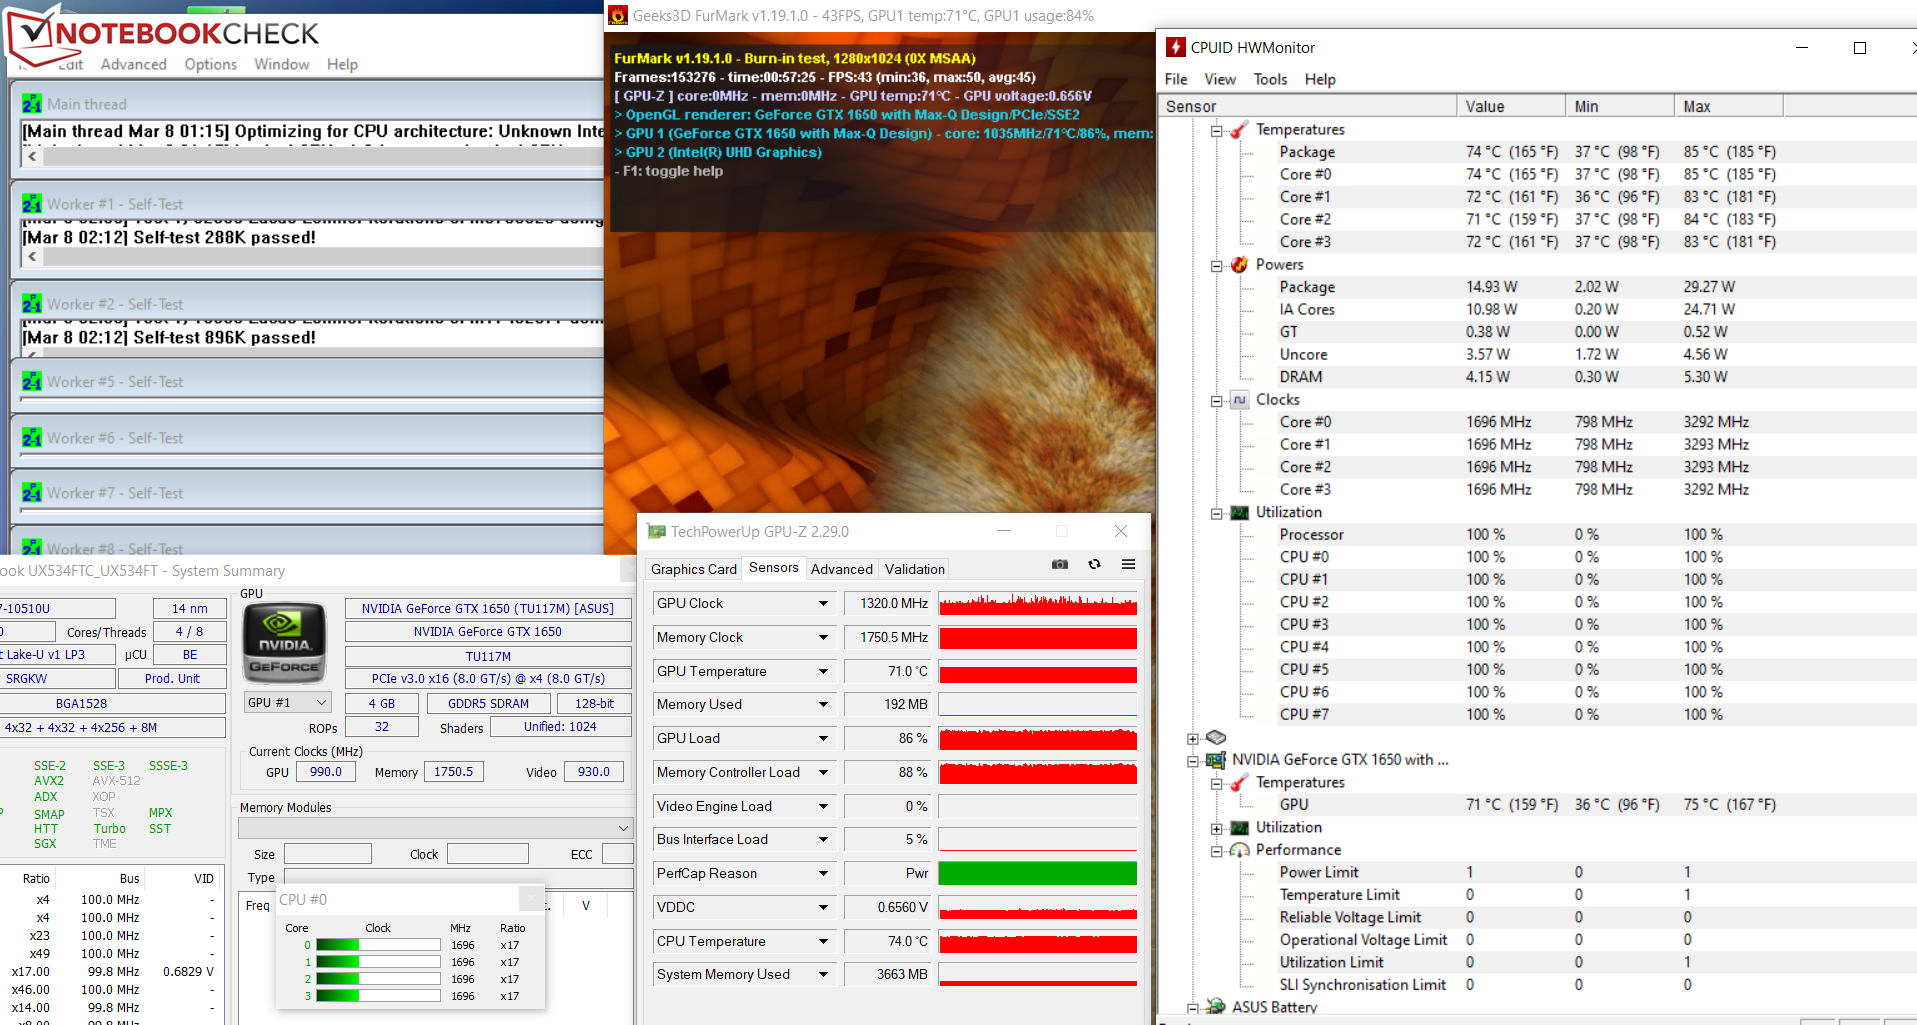Switch to GPU-Z Advanced tab
1917x1025 pixels.
(842, 569)
